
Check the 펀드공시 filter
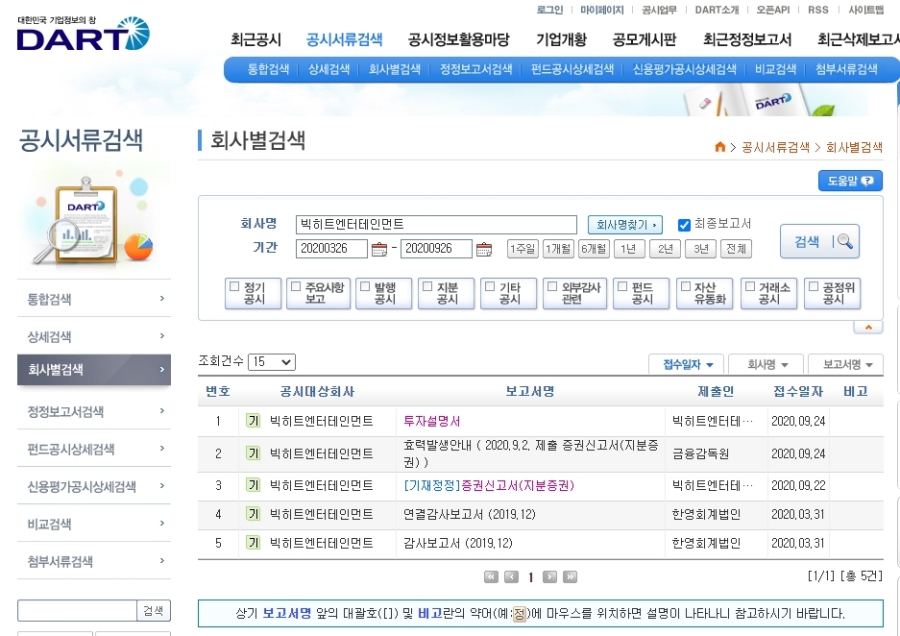pyautogui.click(x=623, y=286)
